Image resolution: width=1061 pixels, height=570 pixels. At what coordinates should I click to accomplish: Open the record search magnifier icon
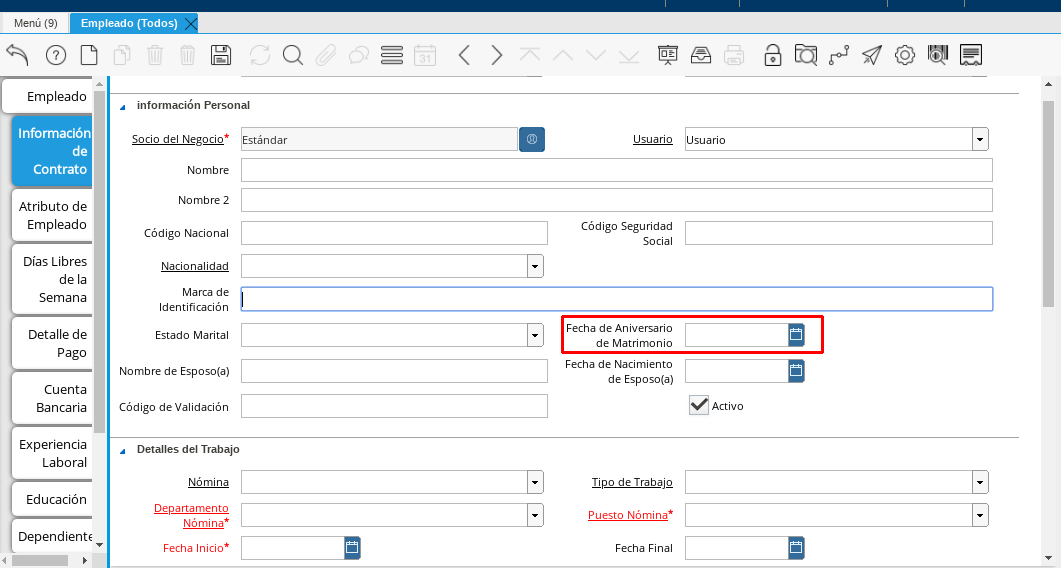click(292, 55)
